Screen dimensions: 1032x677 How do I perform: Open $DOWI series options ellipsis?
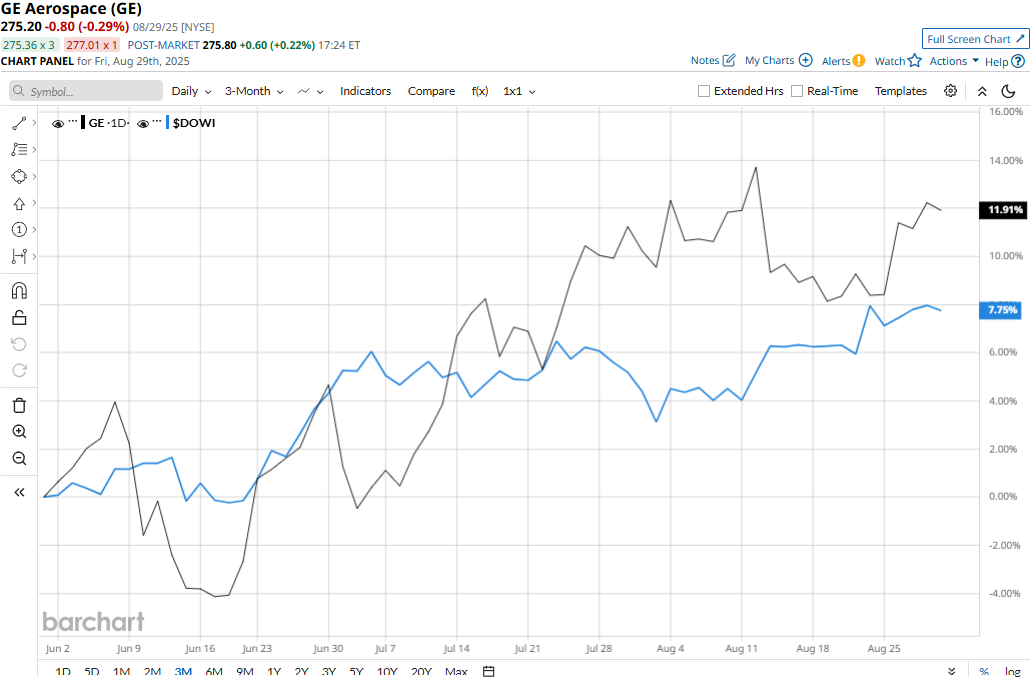[157, 122]
